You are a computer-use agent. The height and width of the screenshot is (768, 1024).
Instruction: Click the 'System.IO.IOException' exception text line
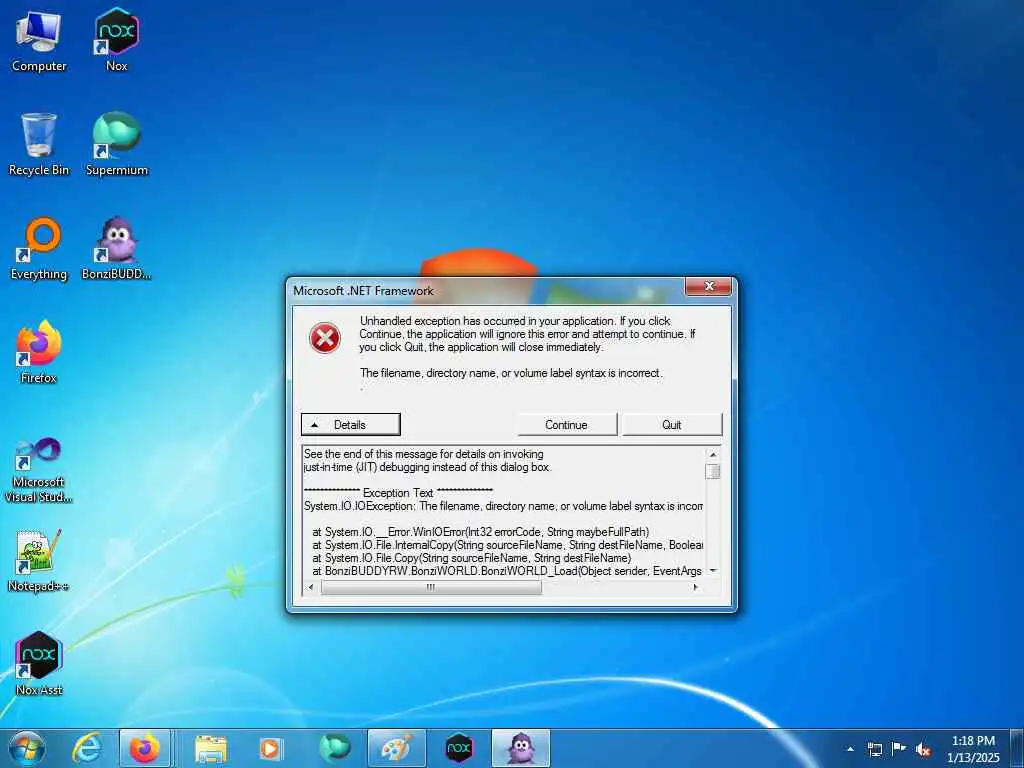click(x=504, y=506)
